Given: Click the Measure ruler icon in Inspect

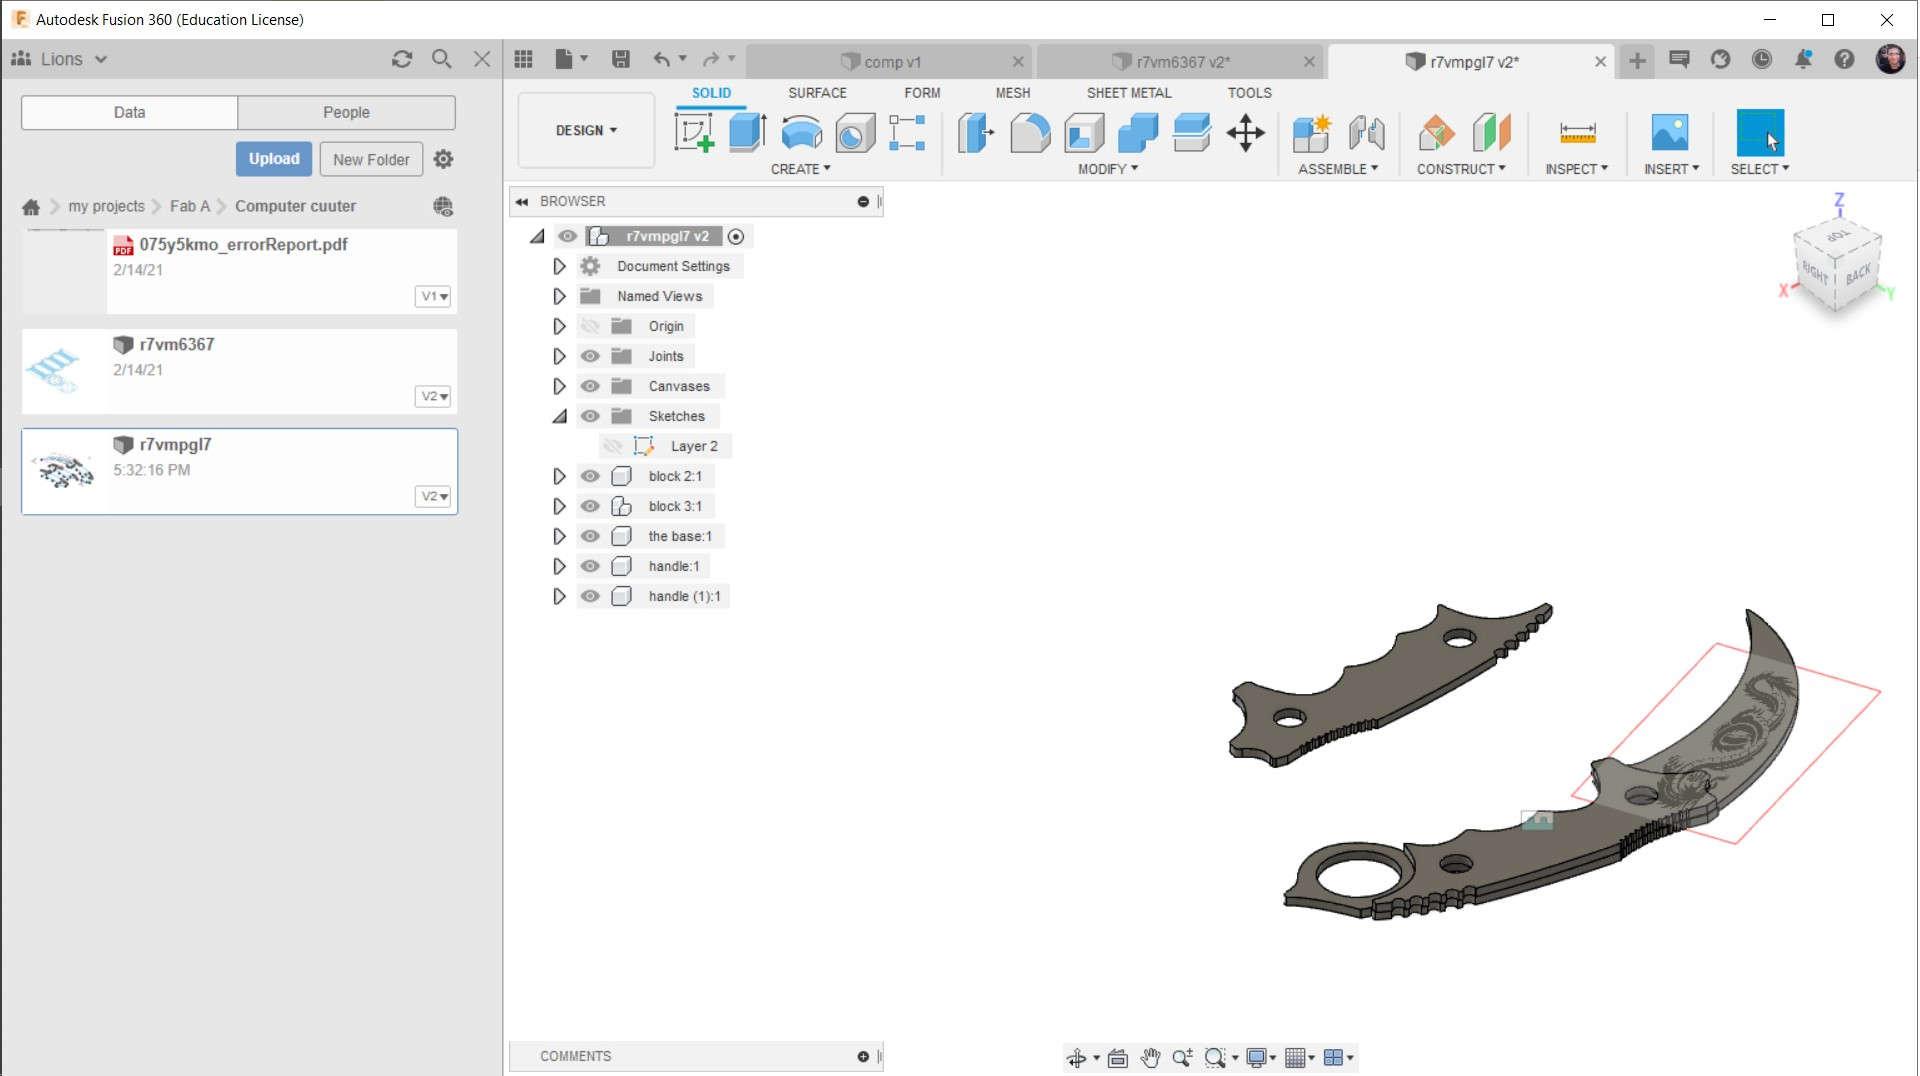Looking at the screenshot, I should coord(1577,133).
